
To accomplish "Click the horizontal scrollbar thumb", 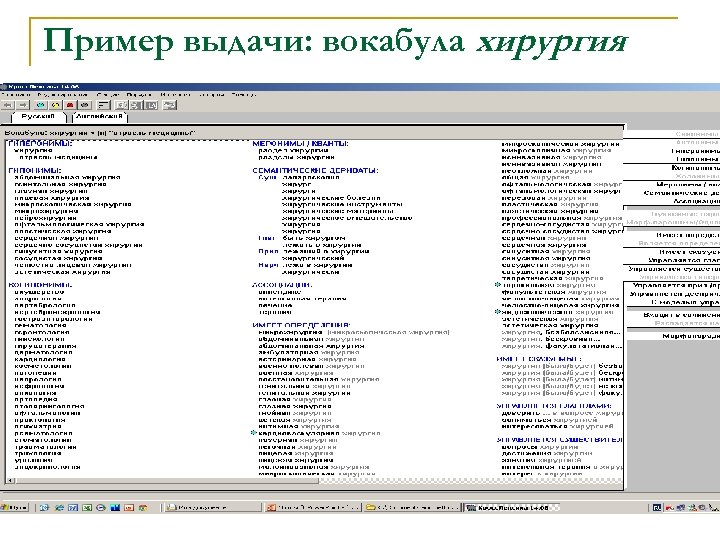I will pyautogui.click(x=167, y=481).
